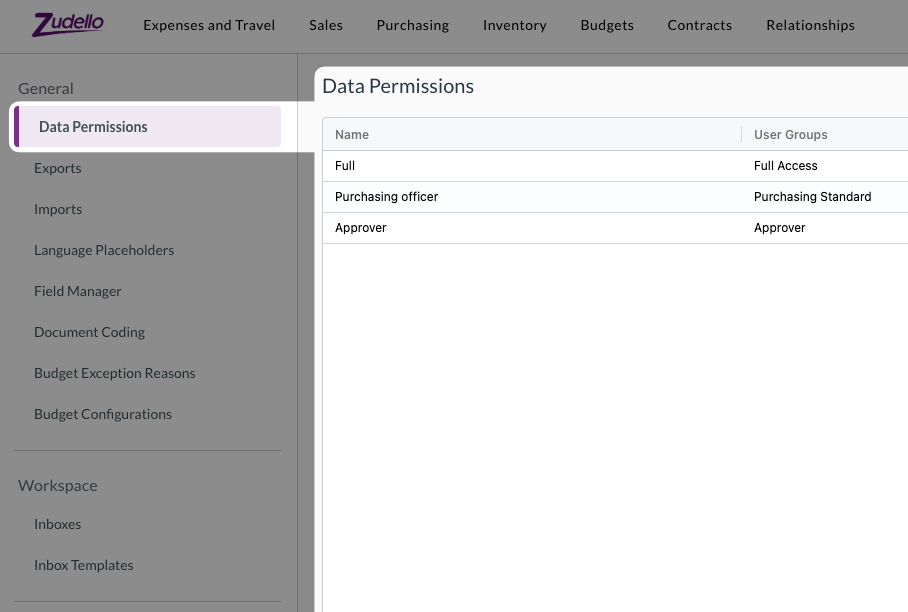Open the Expenses and Travel menu
The width and height of the screenshot is (908, 612).
point(209,25)
